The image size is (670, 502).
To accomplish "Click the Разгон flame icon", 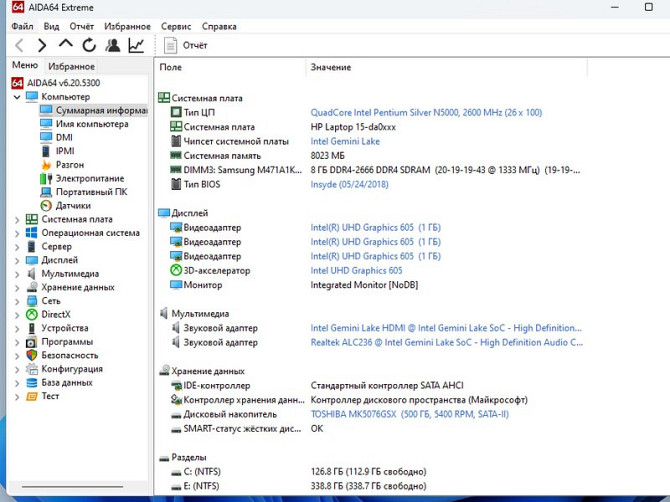I will click(46, 165).
